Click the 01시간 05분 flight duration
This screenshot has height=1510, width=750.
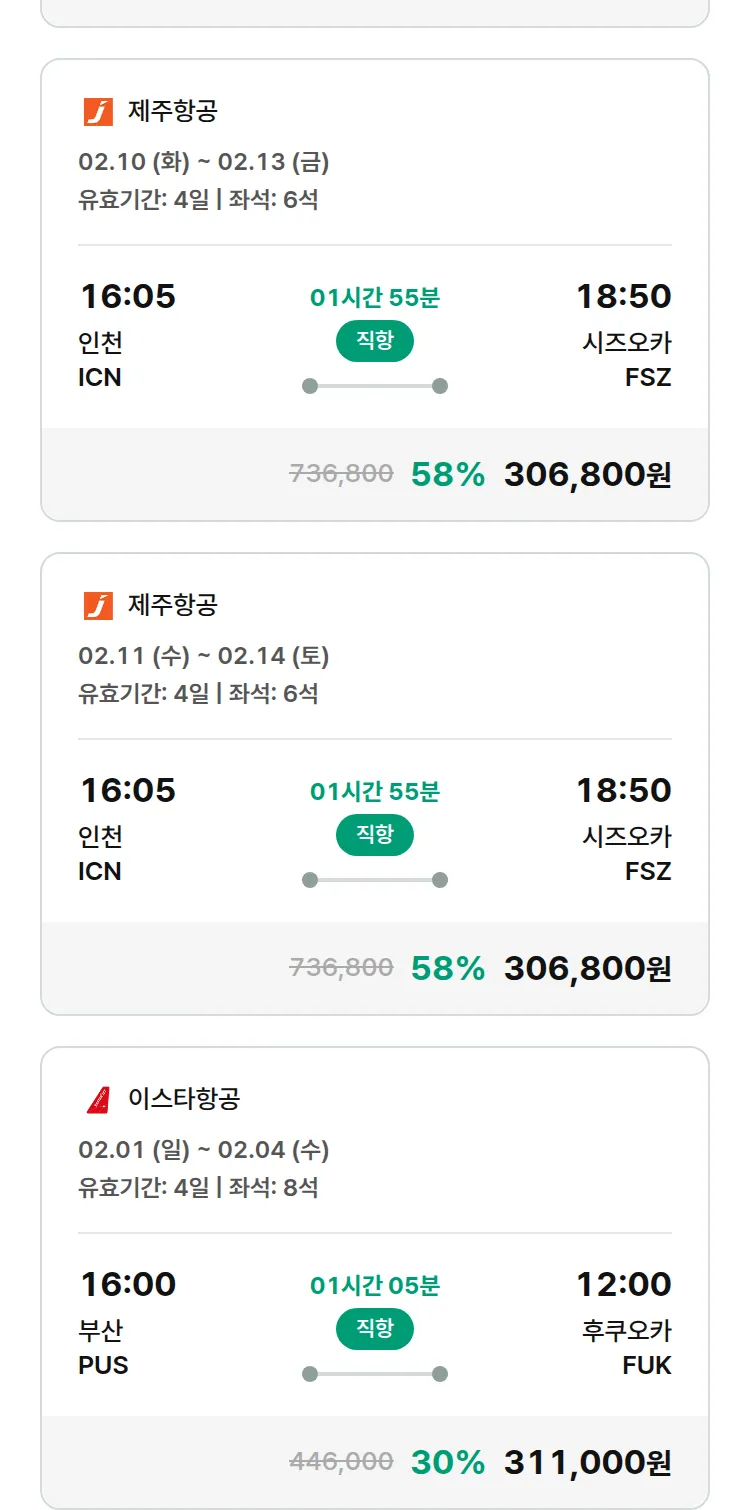pos(375,1285)
